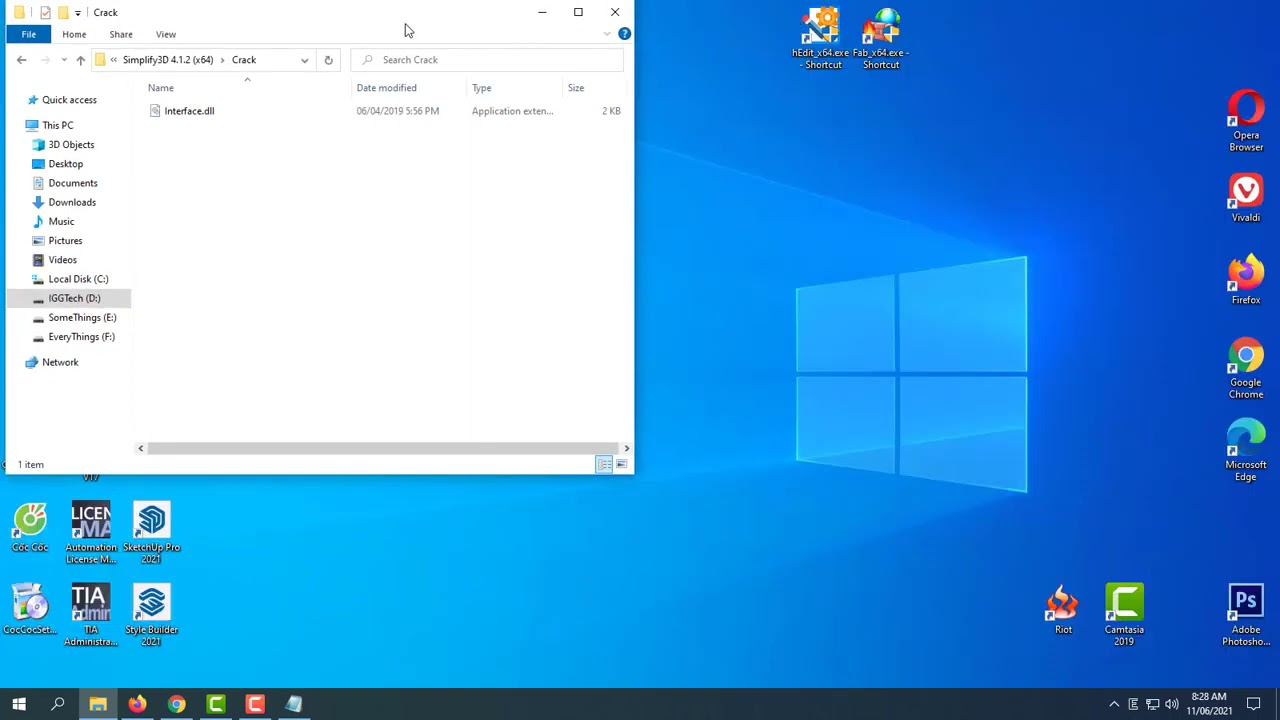Open Desktop folder in the sidebar
This screenshot has width=1280, height=720.
point(66,164)
